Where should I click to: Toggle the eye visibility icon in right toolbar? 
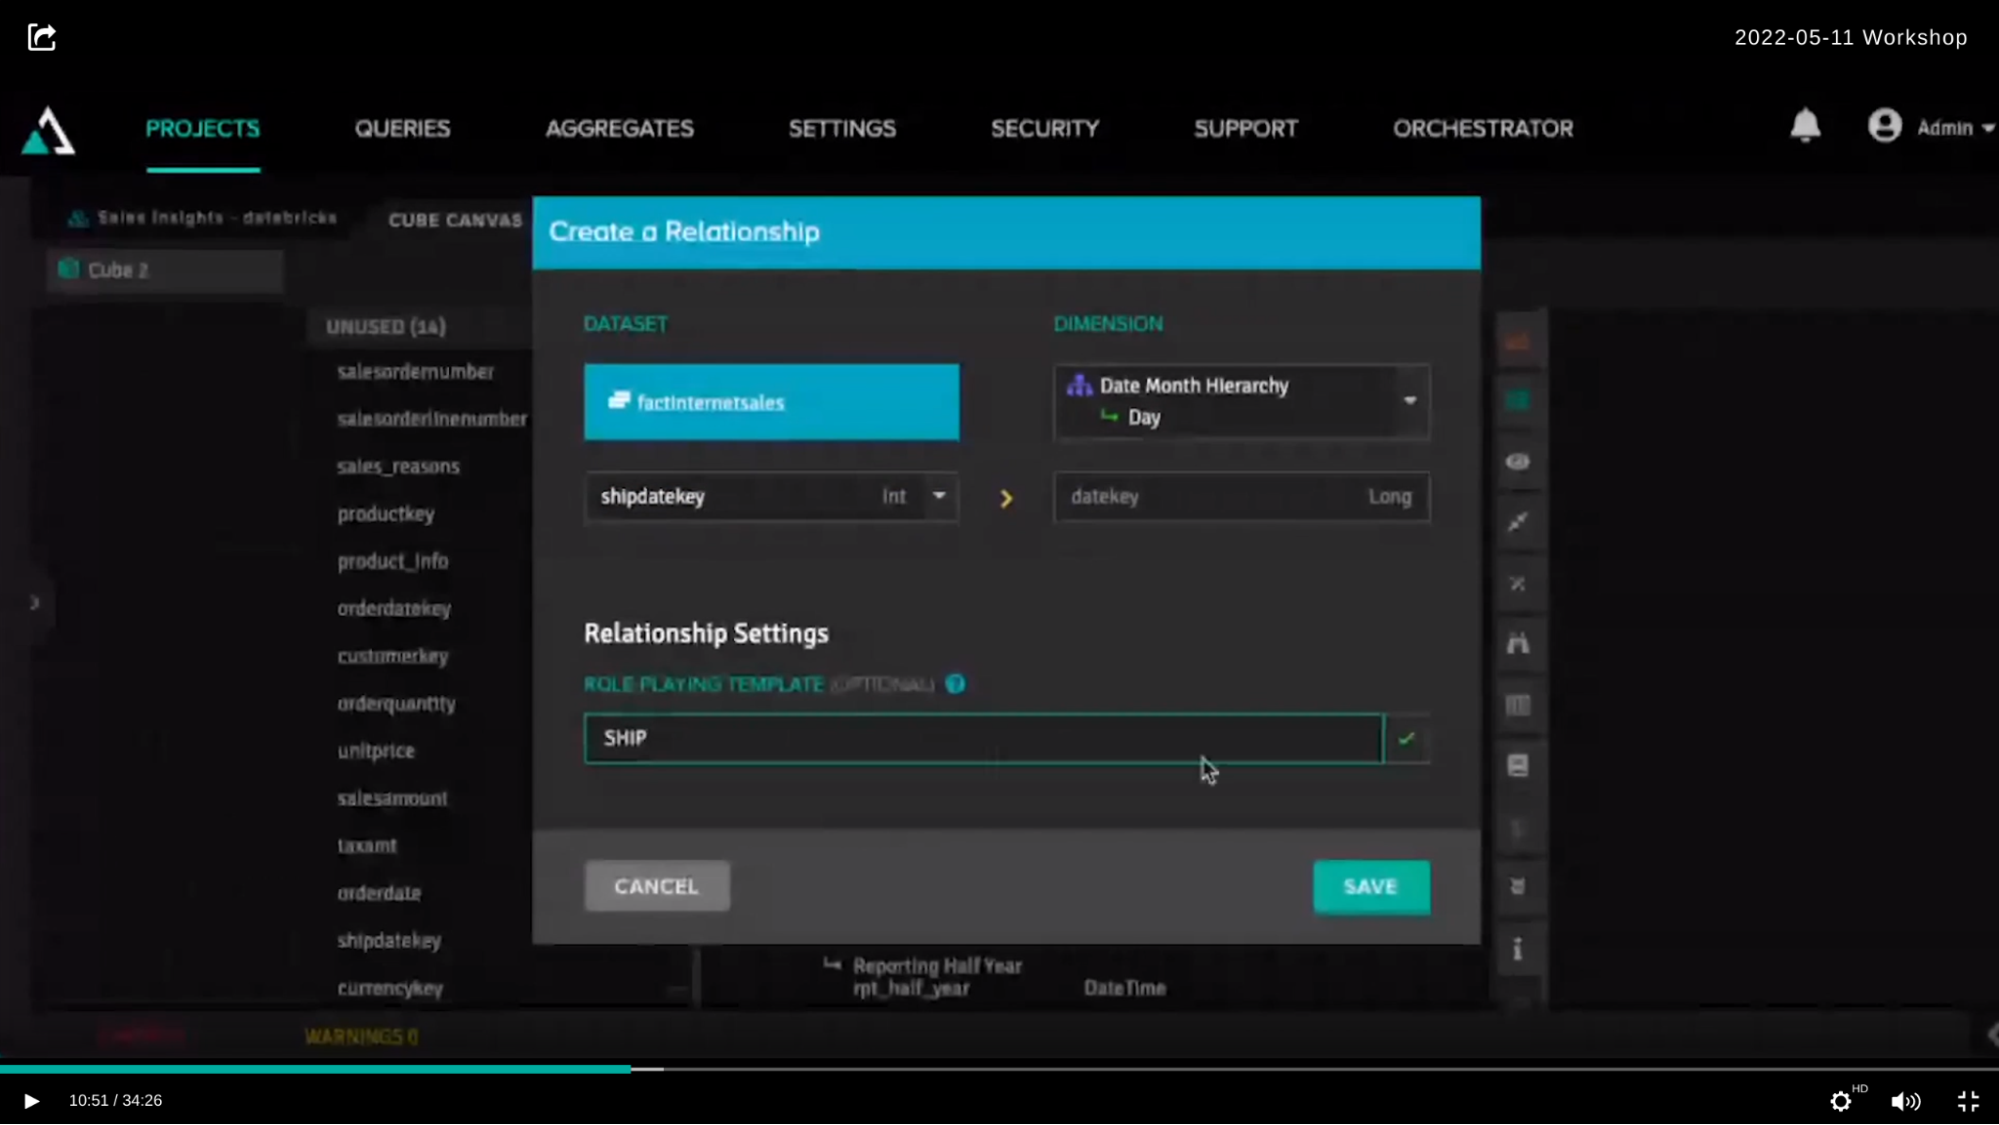pos(1518,462)
